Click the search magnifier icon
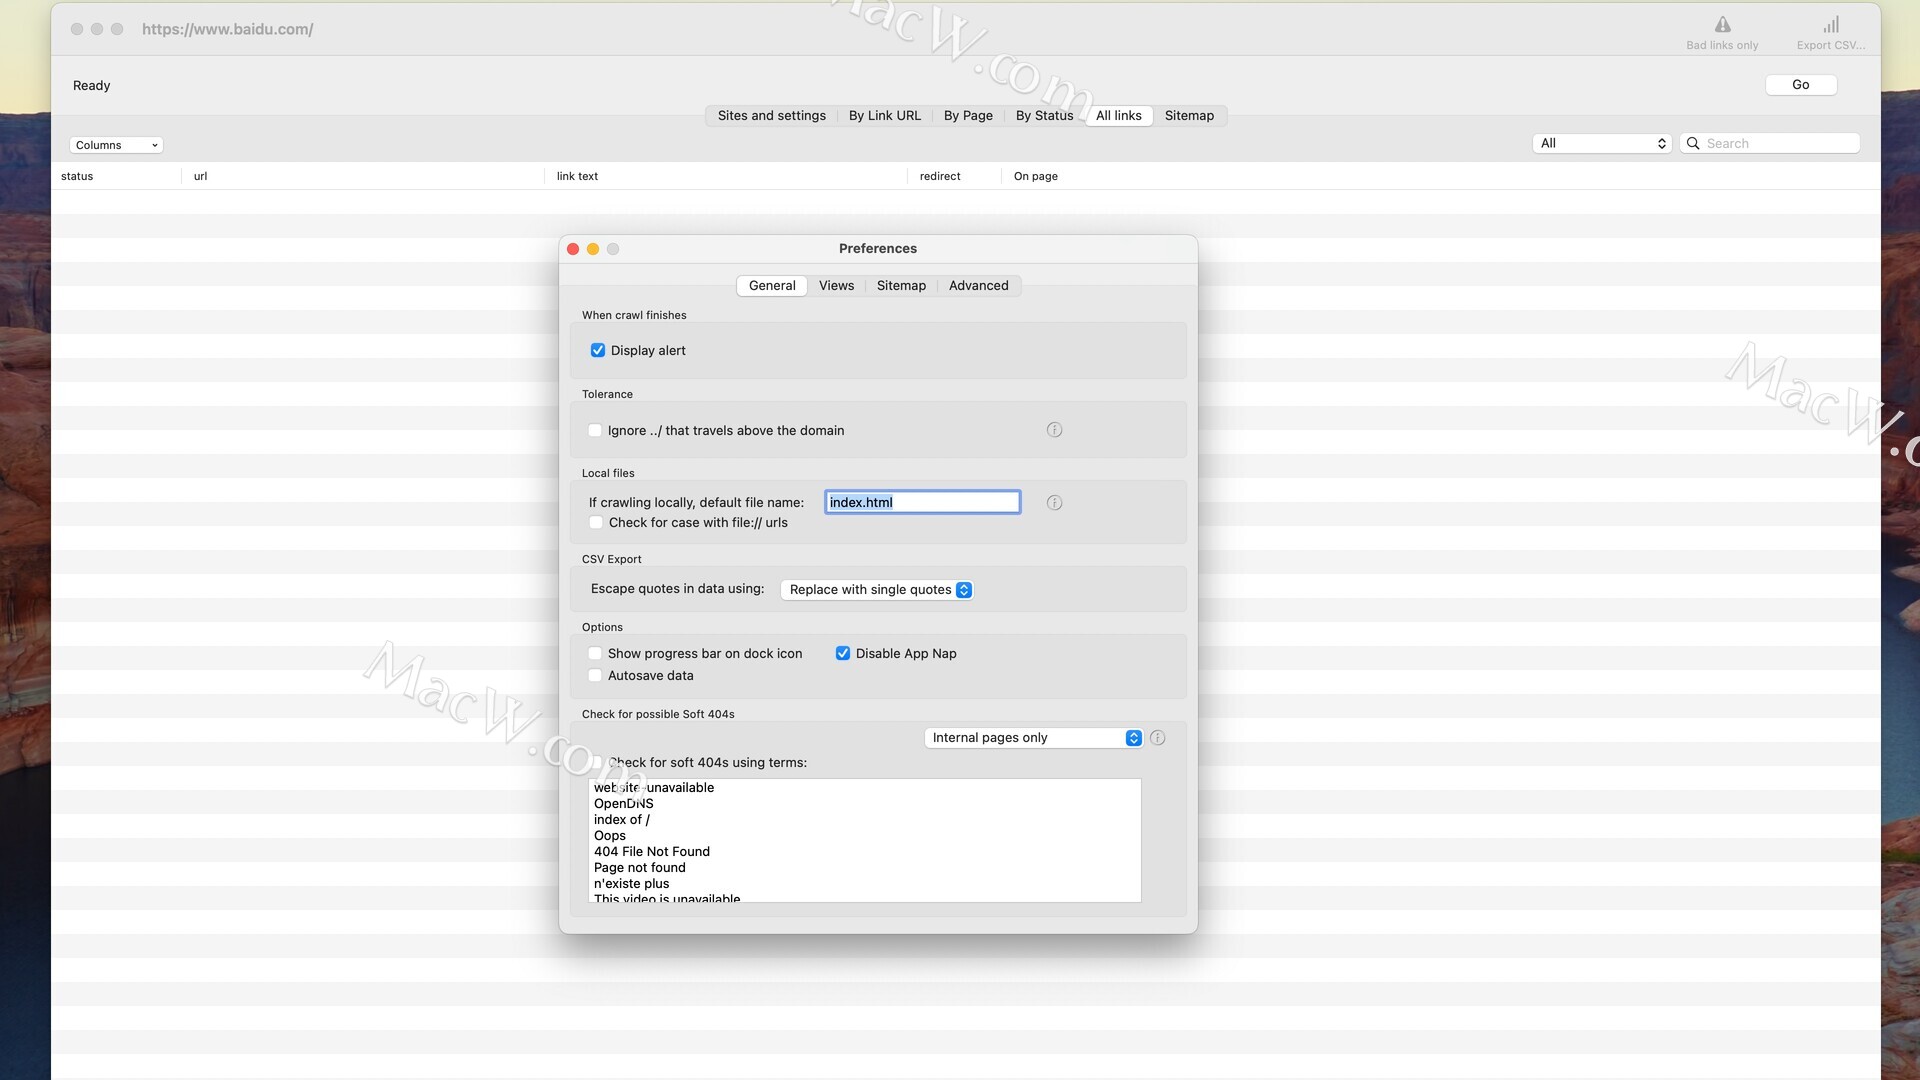This screenshot has height=1080, width=1920. click(x=1693, y=144)
